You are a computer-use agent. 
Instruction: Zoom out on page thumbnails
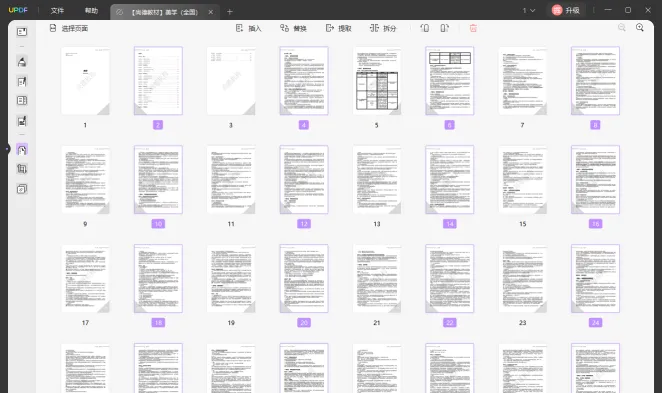coord(622,28)
